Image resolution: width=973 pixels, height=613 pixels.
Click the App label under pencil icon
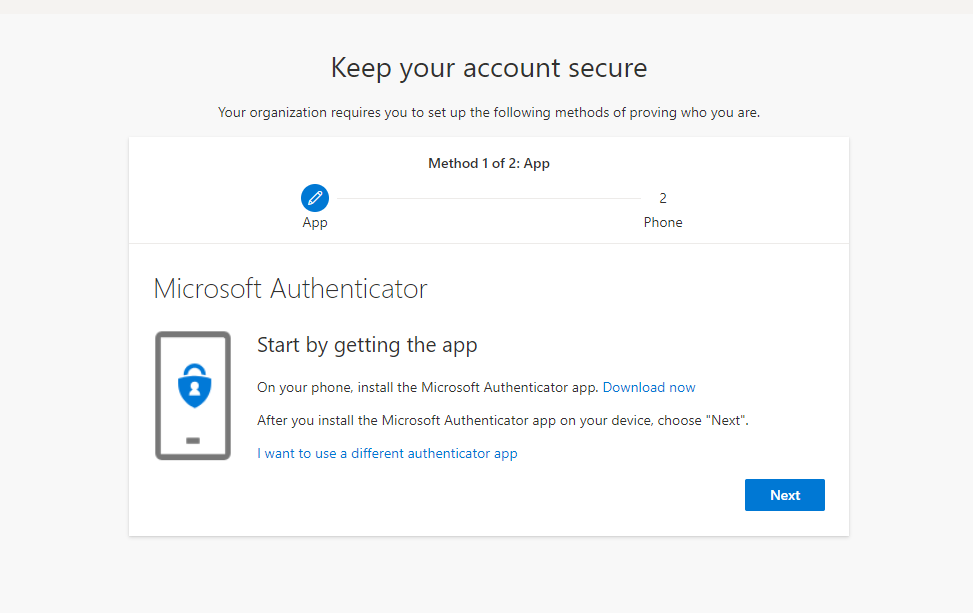tap(315, 222)
